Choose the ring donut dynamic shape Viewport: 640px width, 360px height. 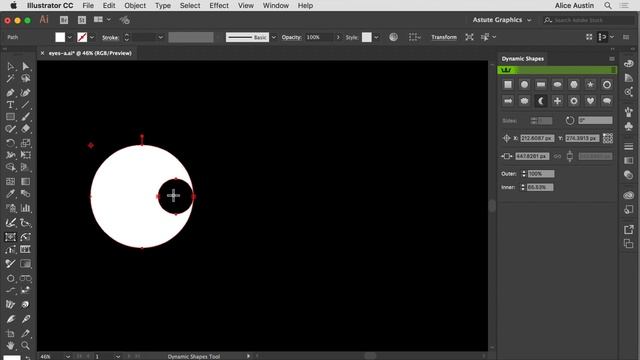tap(607, 84)
